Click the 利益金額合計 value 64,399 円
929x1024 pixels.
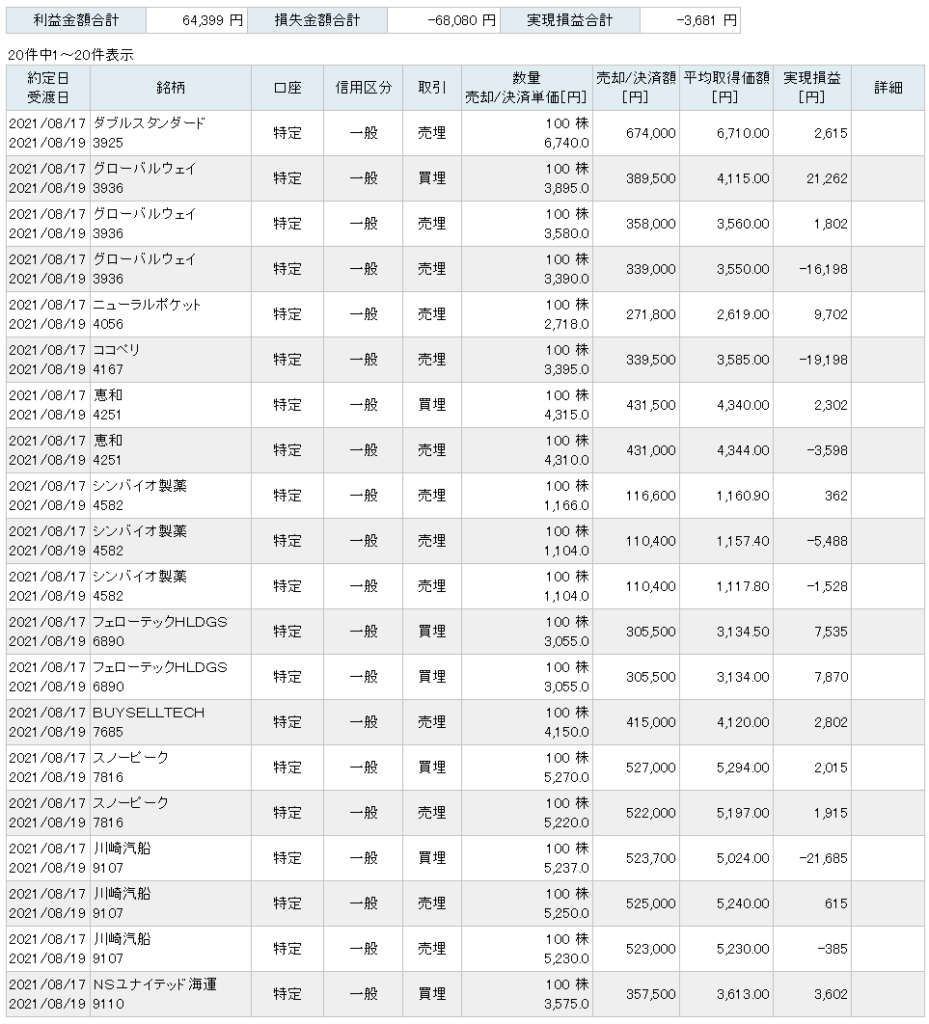pyautogui.click(x=212, y=21)
